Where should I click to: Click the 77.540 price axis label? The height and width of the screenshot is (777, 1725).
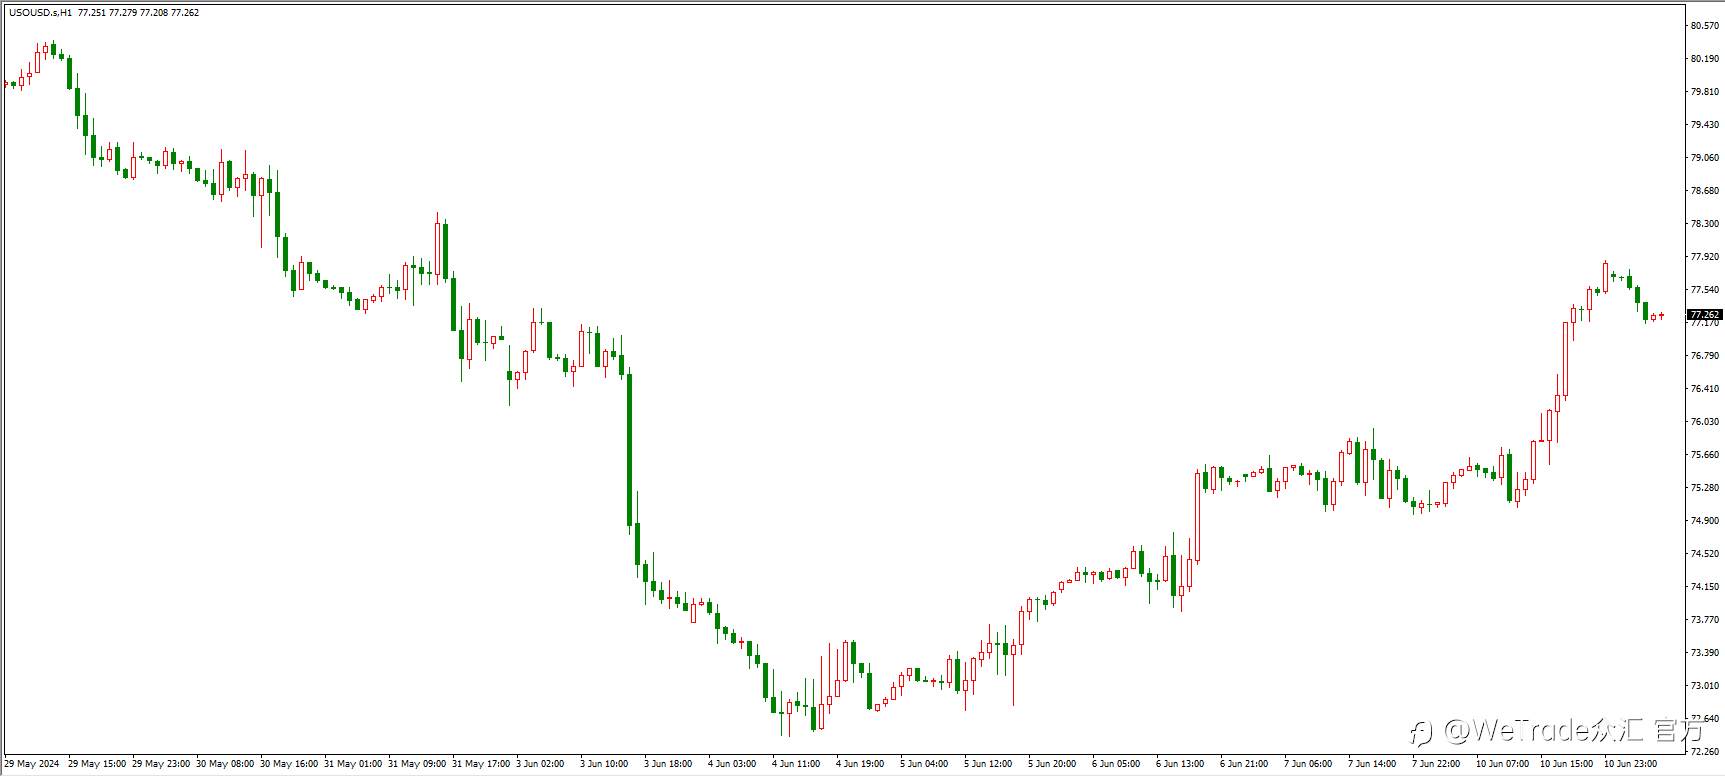tap(1704, 290)
